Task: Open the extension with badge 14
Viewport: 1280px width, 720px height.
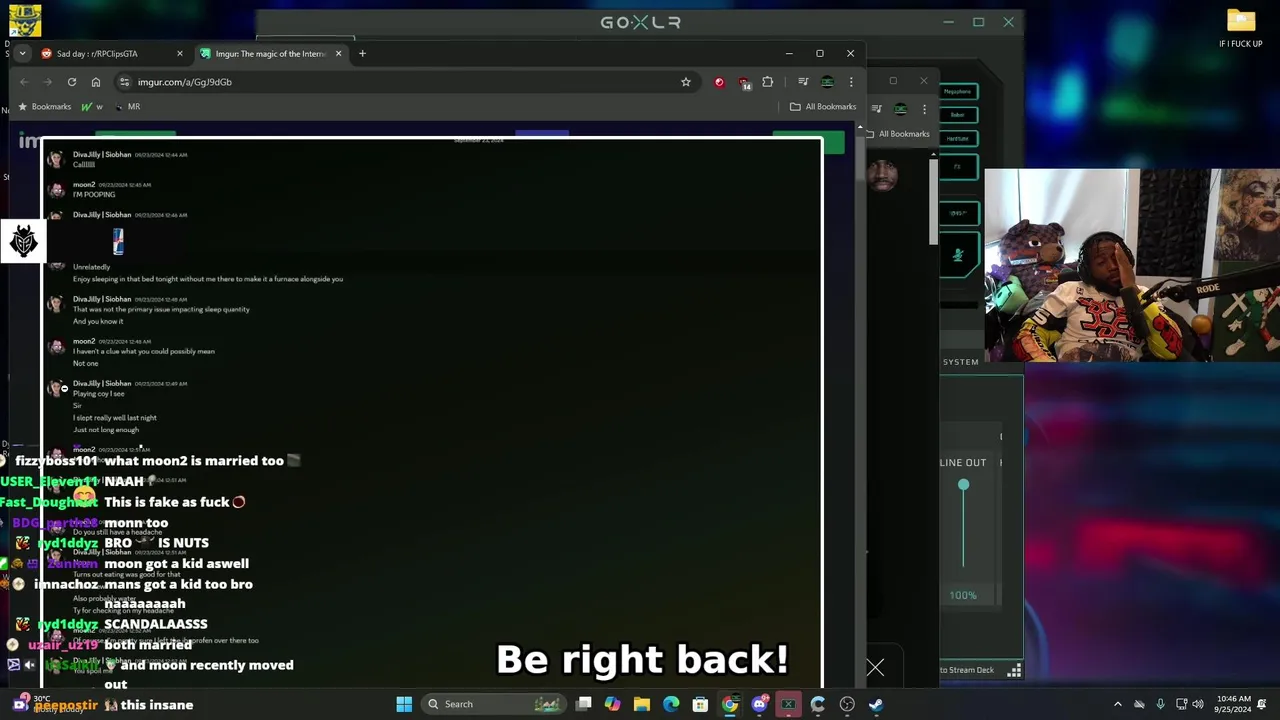Action: tap(744, 83)
